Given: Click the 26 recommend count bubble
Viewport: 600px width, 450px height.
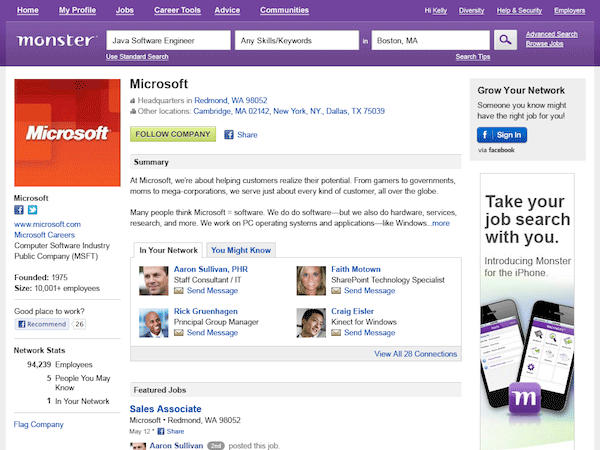Looking at the screenshot, I should [79, 324].
